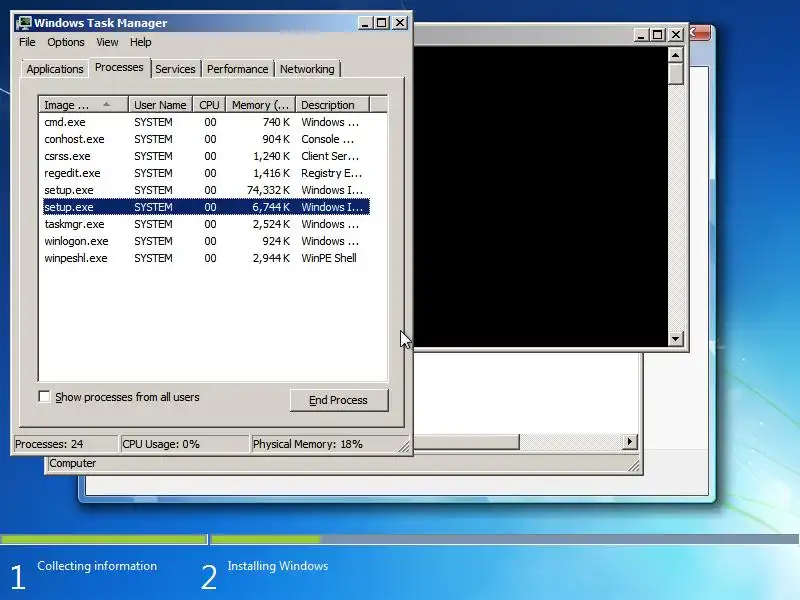This screenshot has height=600, width=800.
Task: Open the View menu
Action: 107,42
